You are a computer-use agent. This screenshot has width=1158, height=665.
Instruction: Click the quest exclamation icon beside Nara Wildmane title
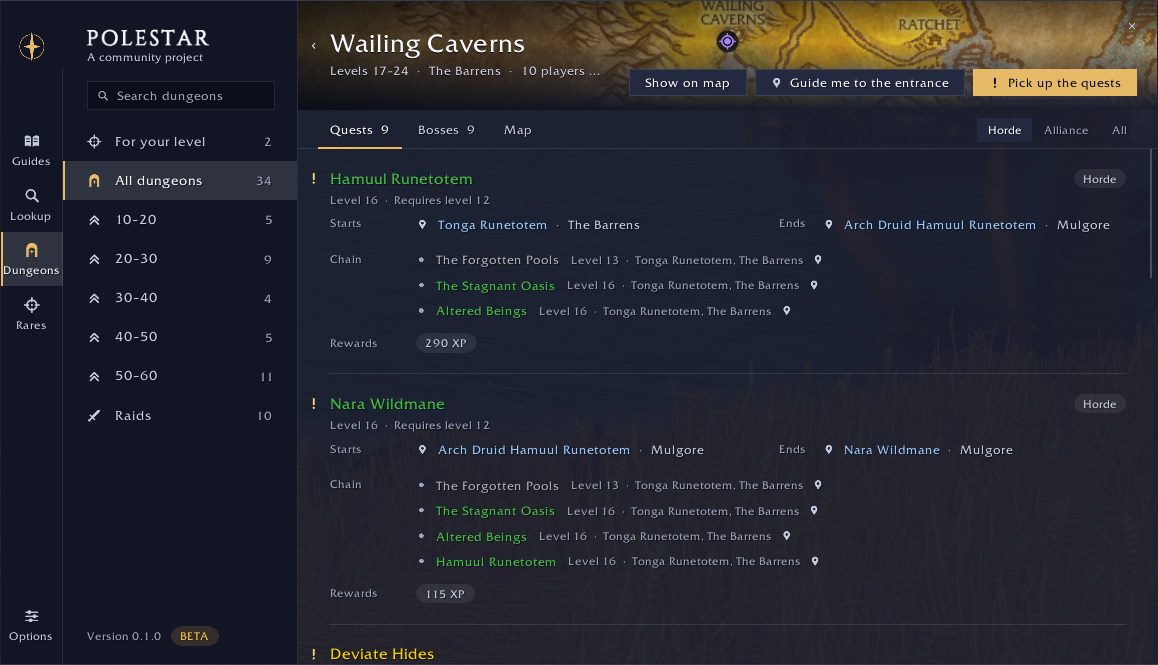(314, 404)
